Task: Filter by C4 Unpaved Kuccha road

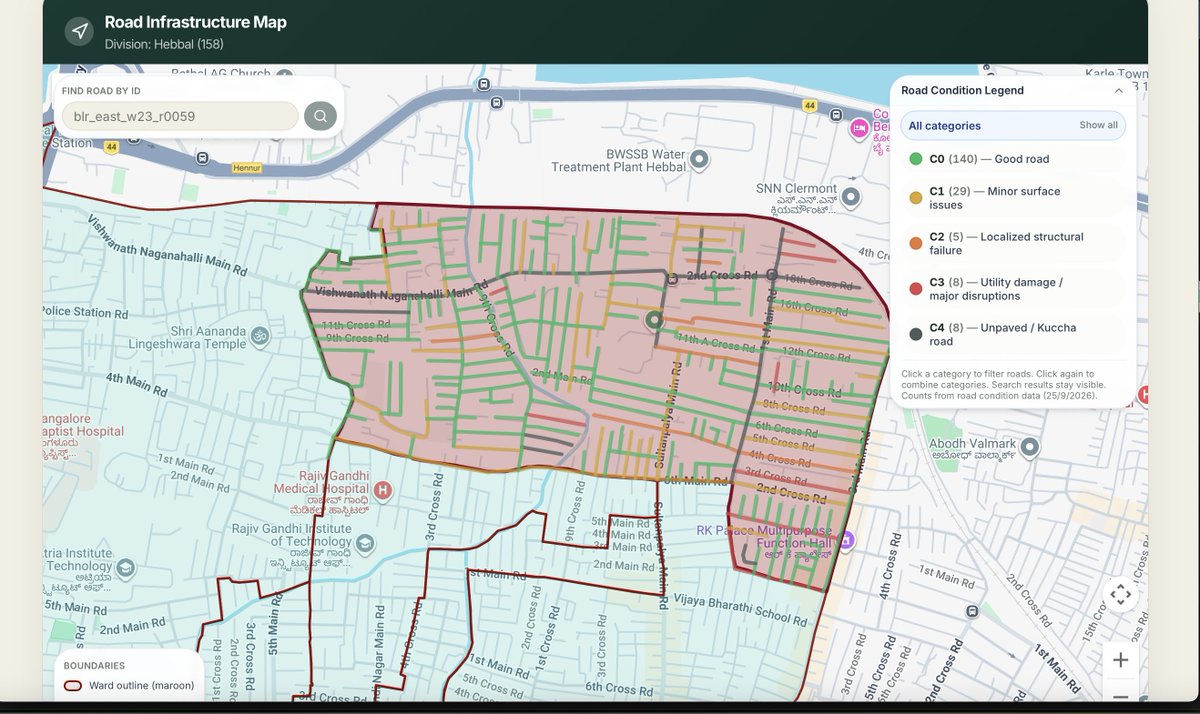Action: point(1013,334)
